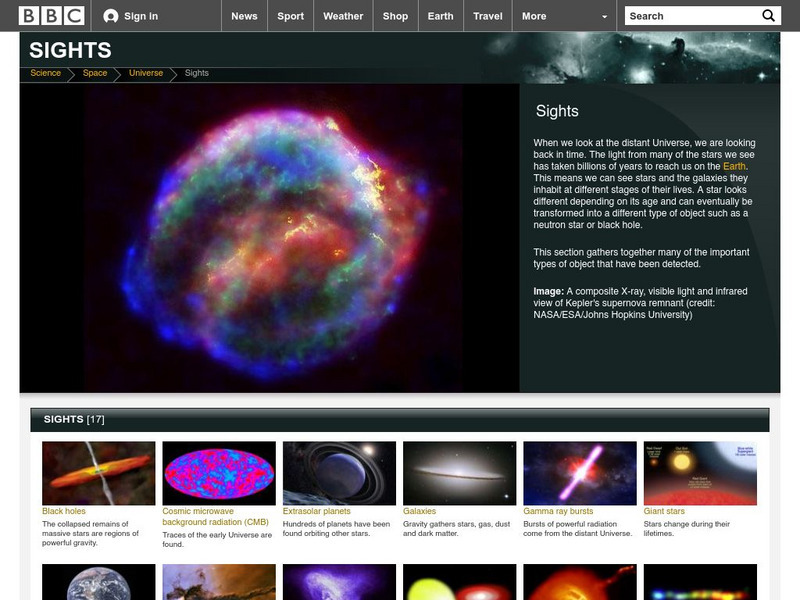Click the Gamma ray bursts title link
Image resolution: width=800 pixels, height=600 pixels.
[x=558, y=511]
